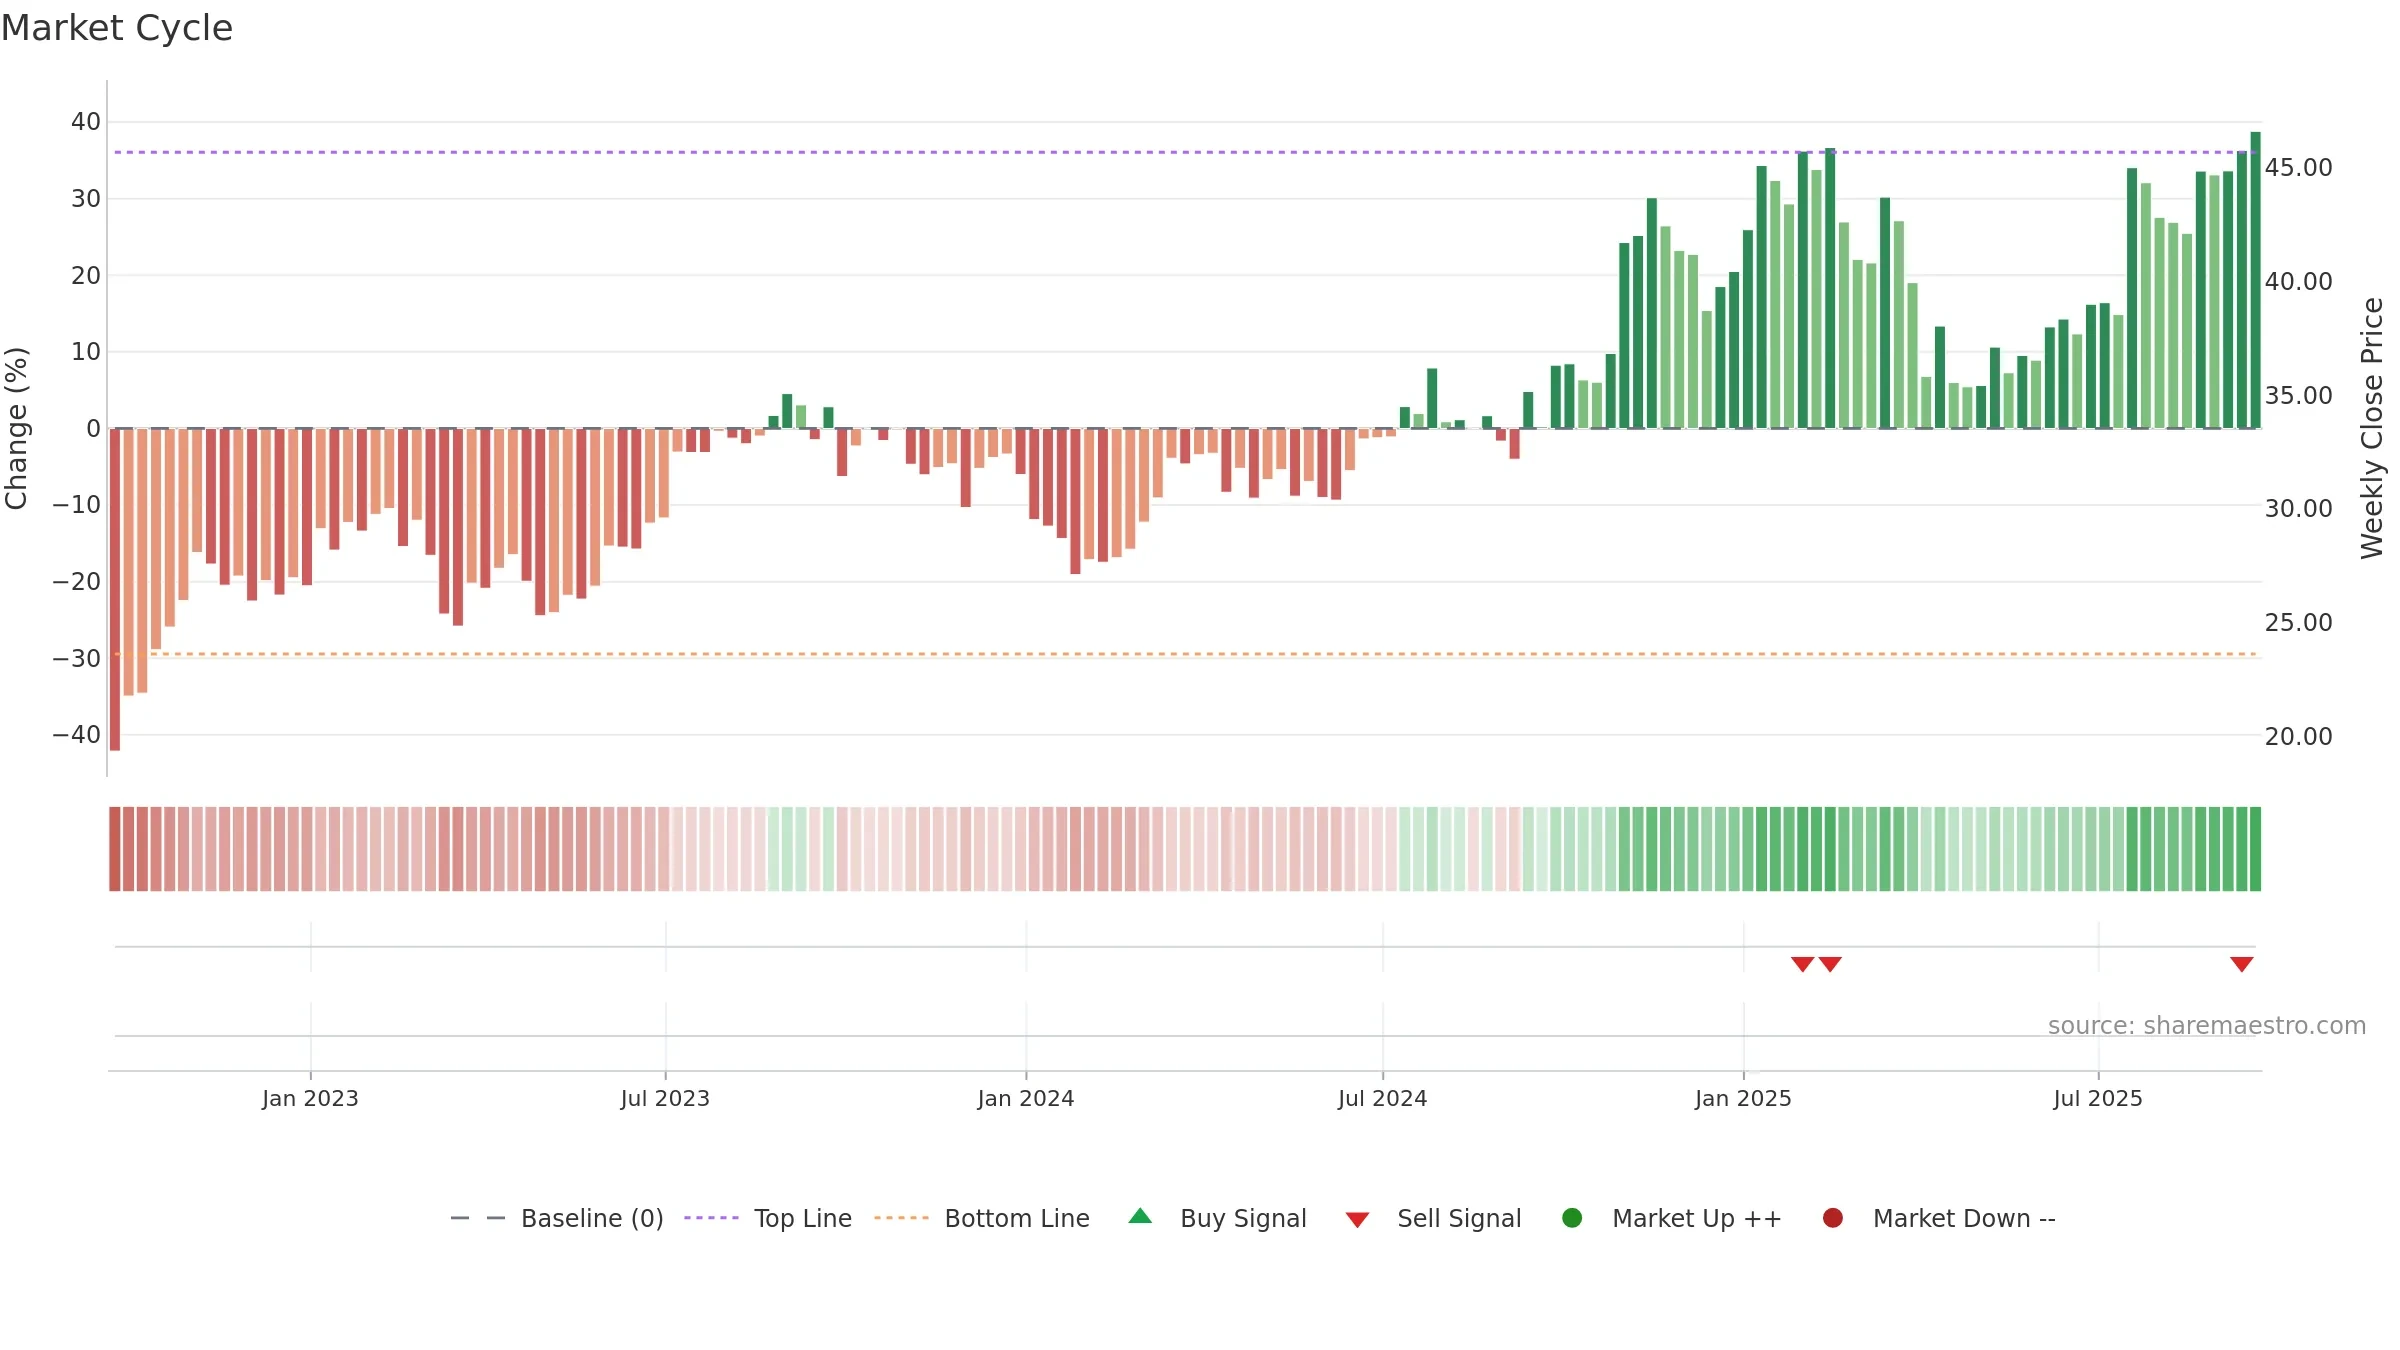Toggle the Sell Signal legend label
The height and width of the screenshot is (1350, 2400).
(x=1459, y=1218)
